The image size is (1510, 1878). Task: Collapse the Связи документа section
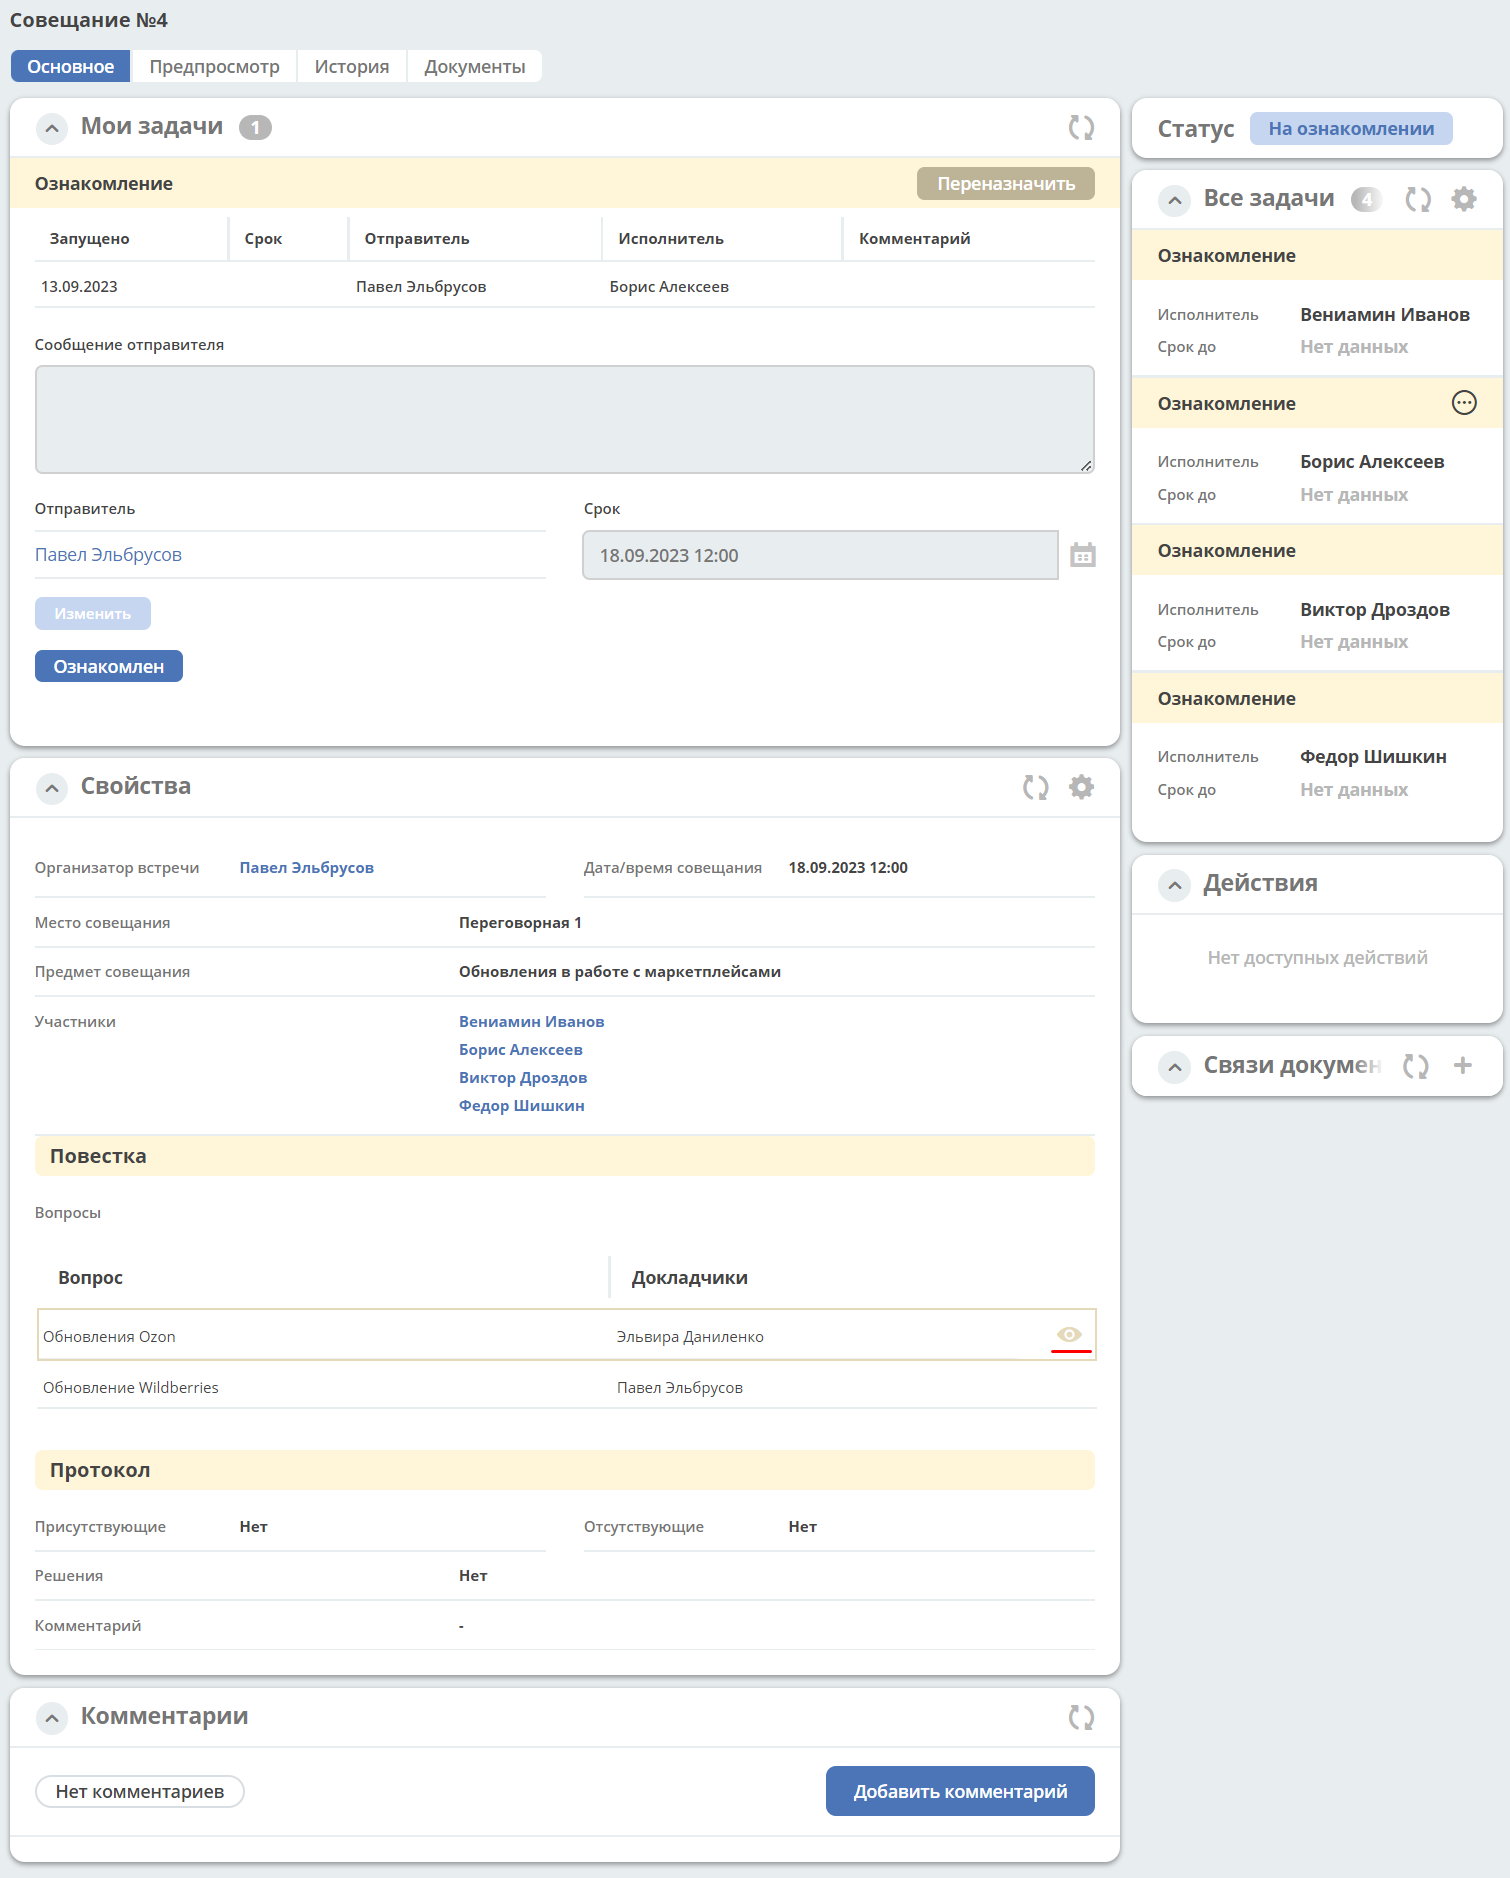(x=1175, y=1067)
